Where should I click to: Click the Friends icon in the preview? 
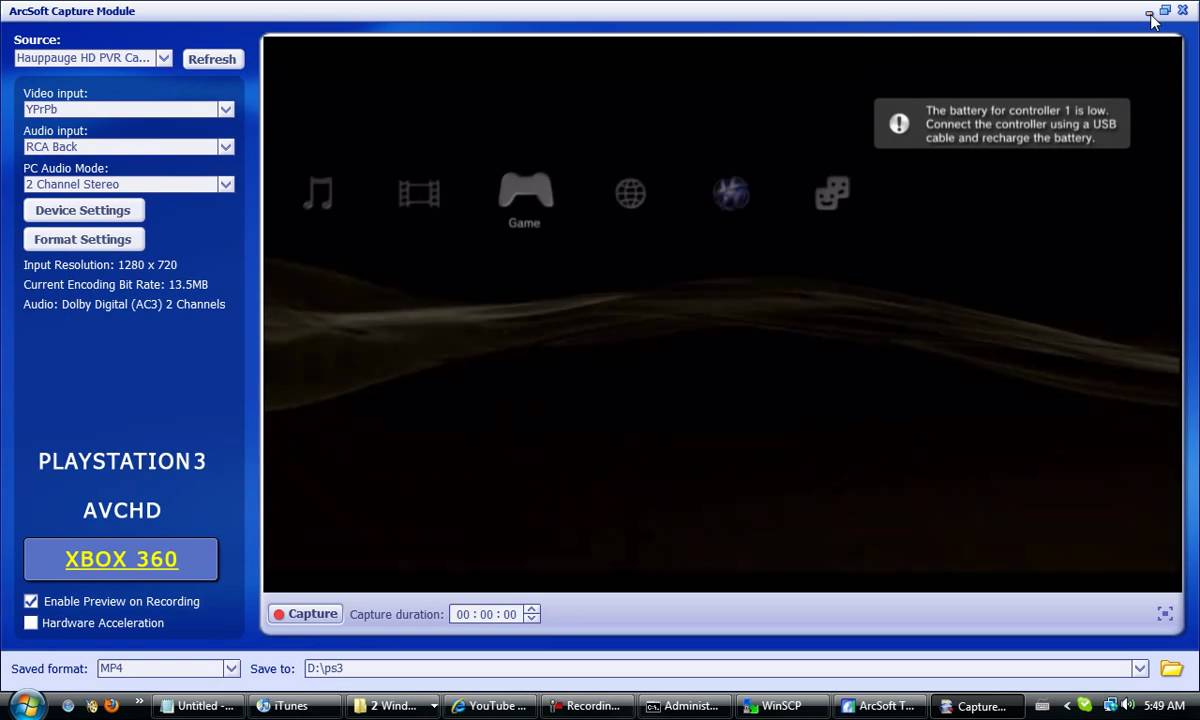click(832, 193)
